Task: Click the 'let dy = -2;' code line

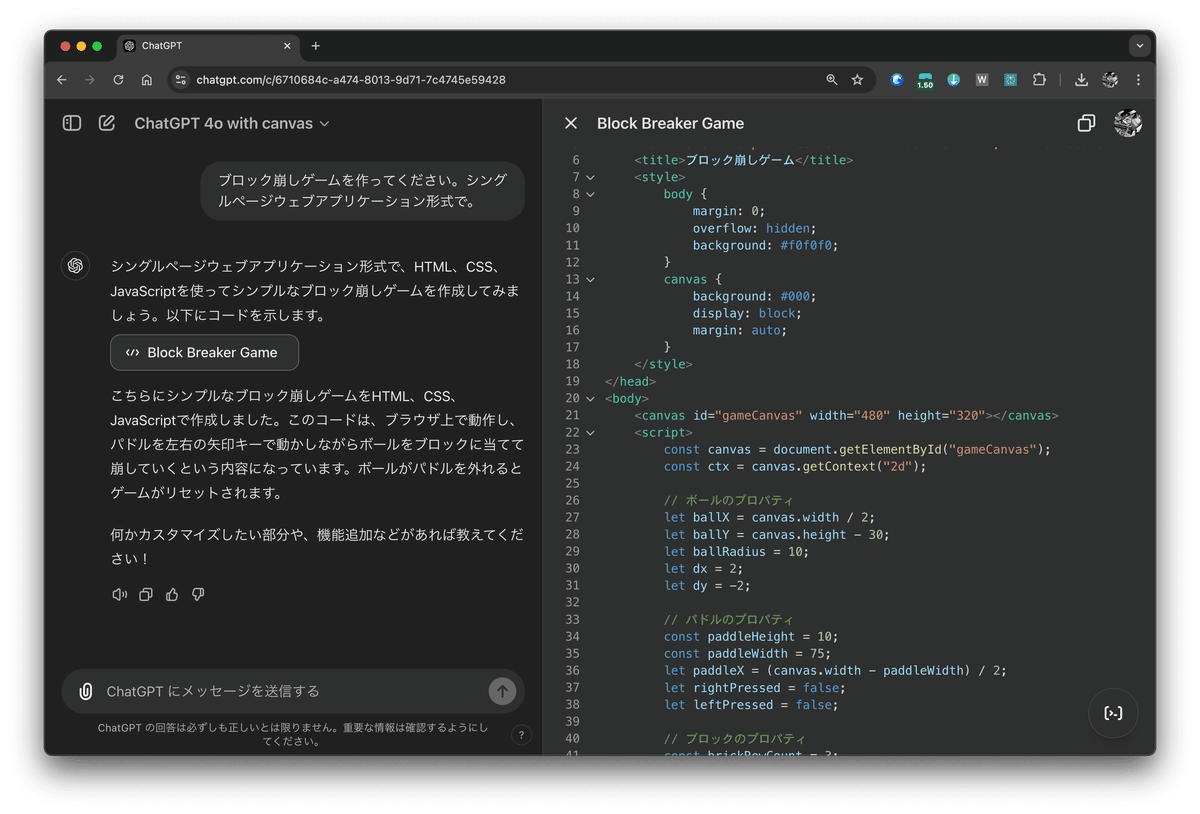Action: (x=706, y=585)
